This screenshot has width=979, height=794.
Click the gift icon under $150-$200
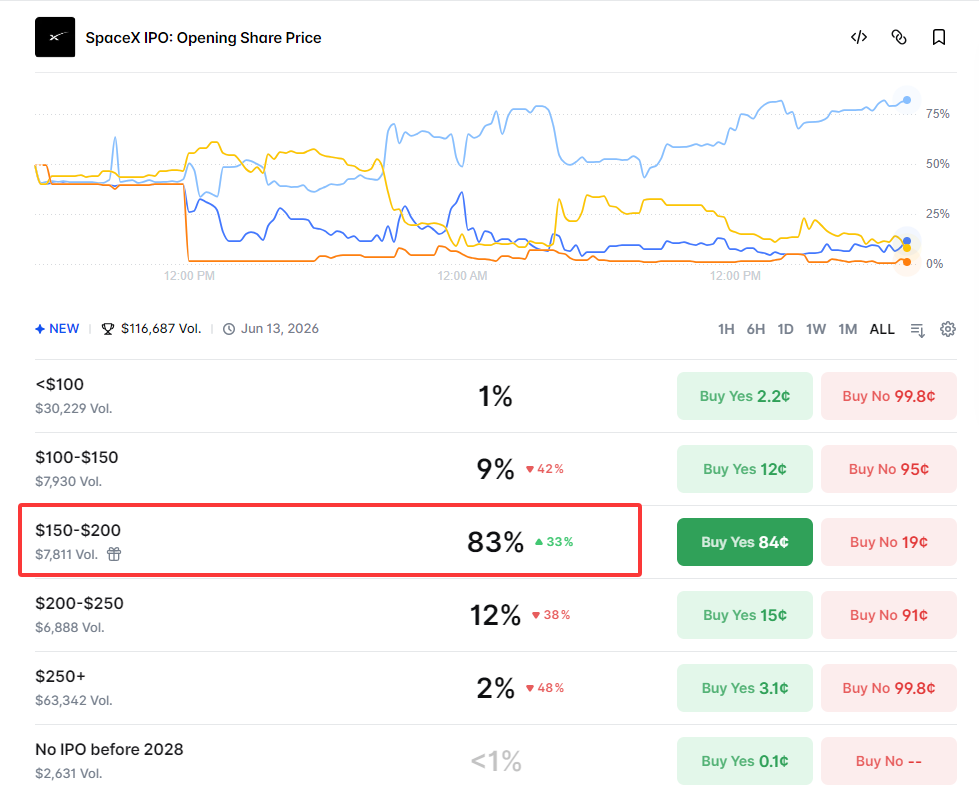[114, 554]
